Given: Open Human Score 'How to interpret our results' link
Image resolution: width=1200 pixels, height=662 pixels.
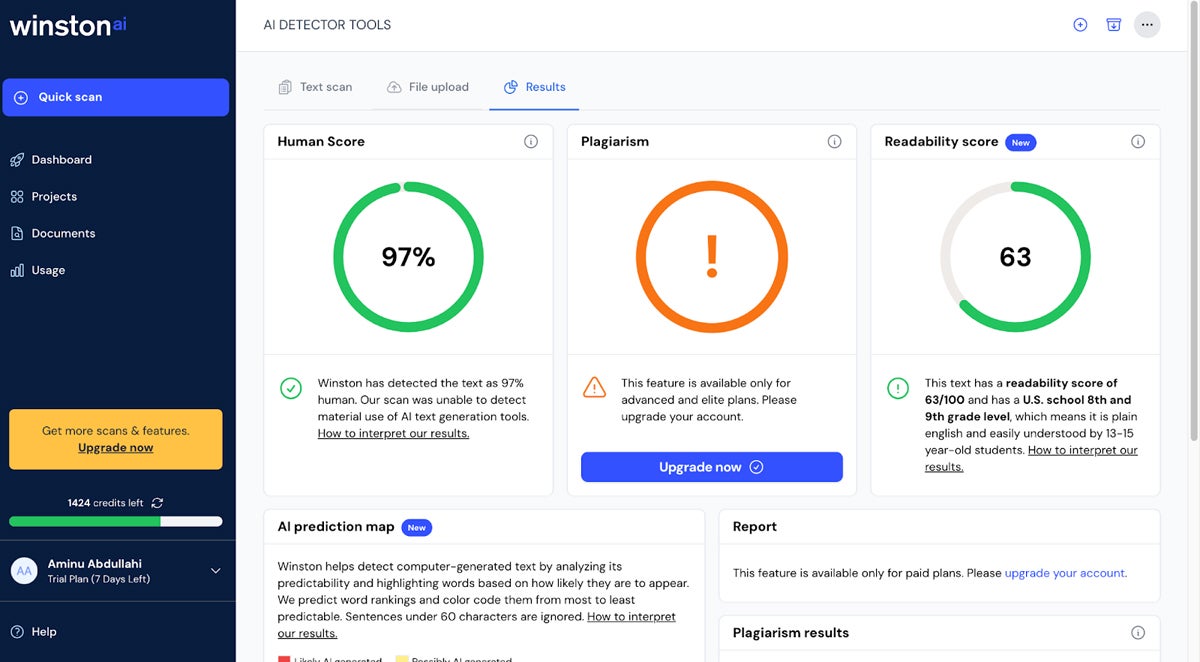Looking at the screenshot, I should tap(393, 434).
